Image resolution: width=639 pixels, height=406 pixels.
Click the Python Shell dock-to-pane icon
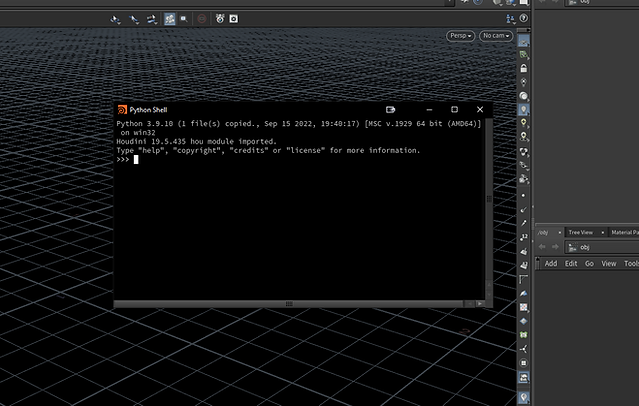coord(390,110)
